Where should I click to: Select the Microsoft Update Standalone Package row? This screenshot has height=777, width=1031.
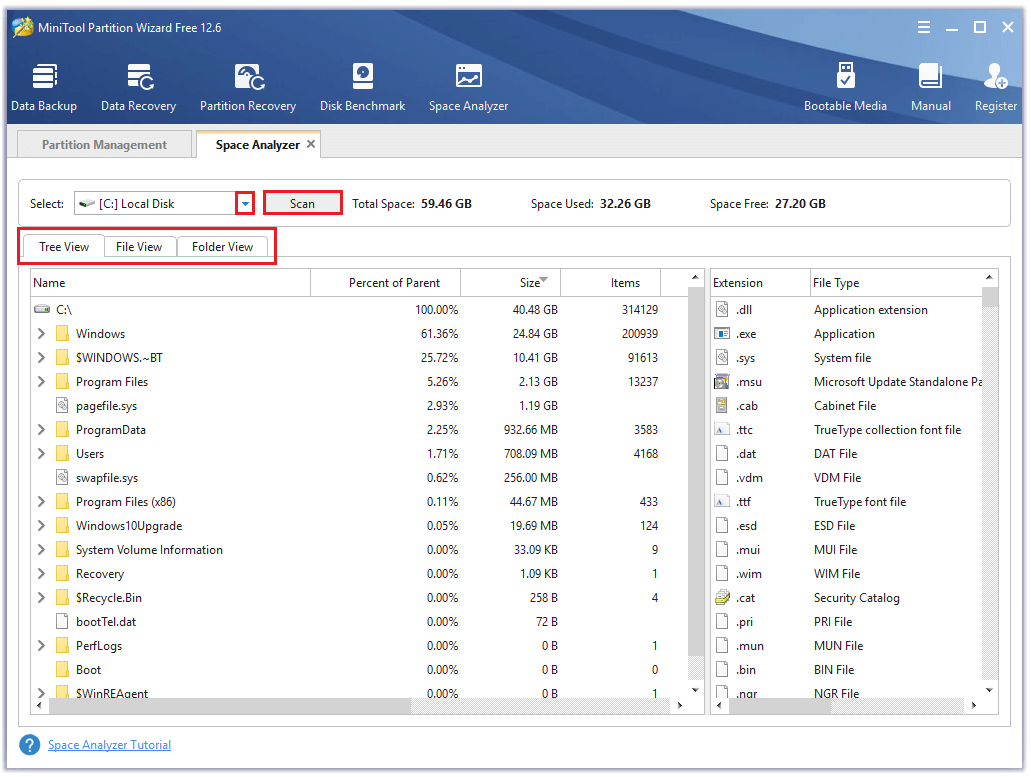tap(848, 382)
